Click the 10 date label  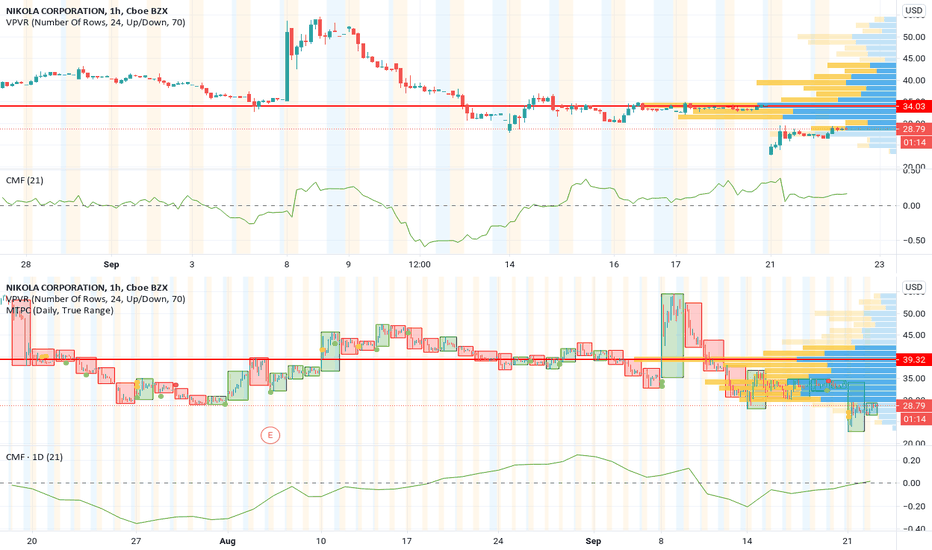point(321,541)
